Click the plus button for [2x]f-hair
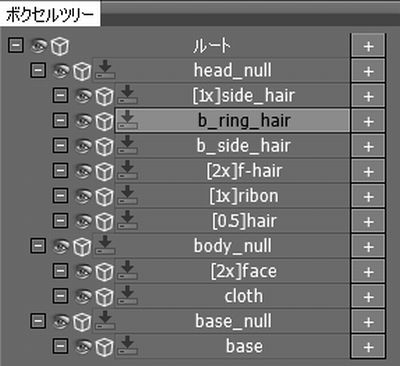Image resolution: width=400 pixels, height=366 pixels. pos(368,171)
